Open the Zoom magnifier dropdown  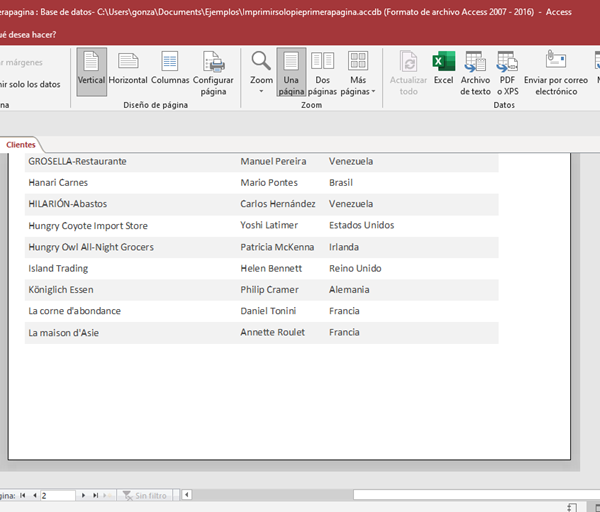pyautogui.click(x=261, y=72)
